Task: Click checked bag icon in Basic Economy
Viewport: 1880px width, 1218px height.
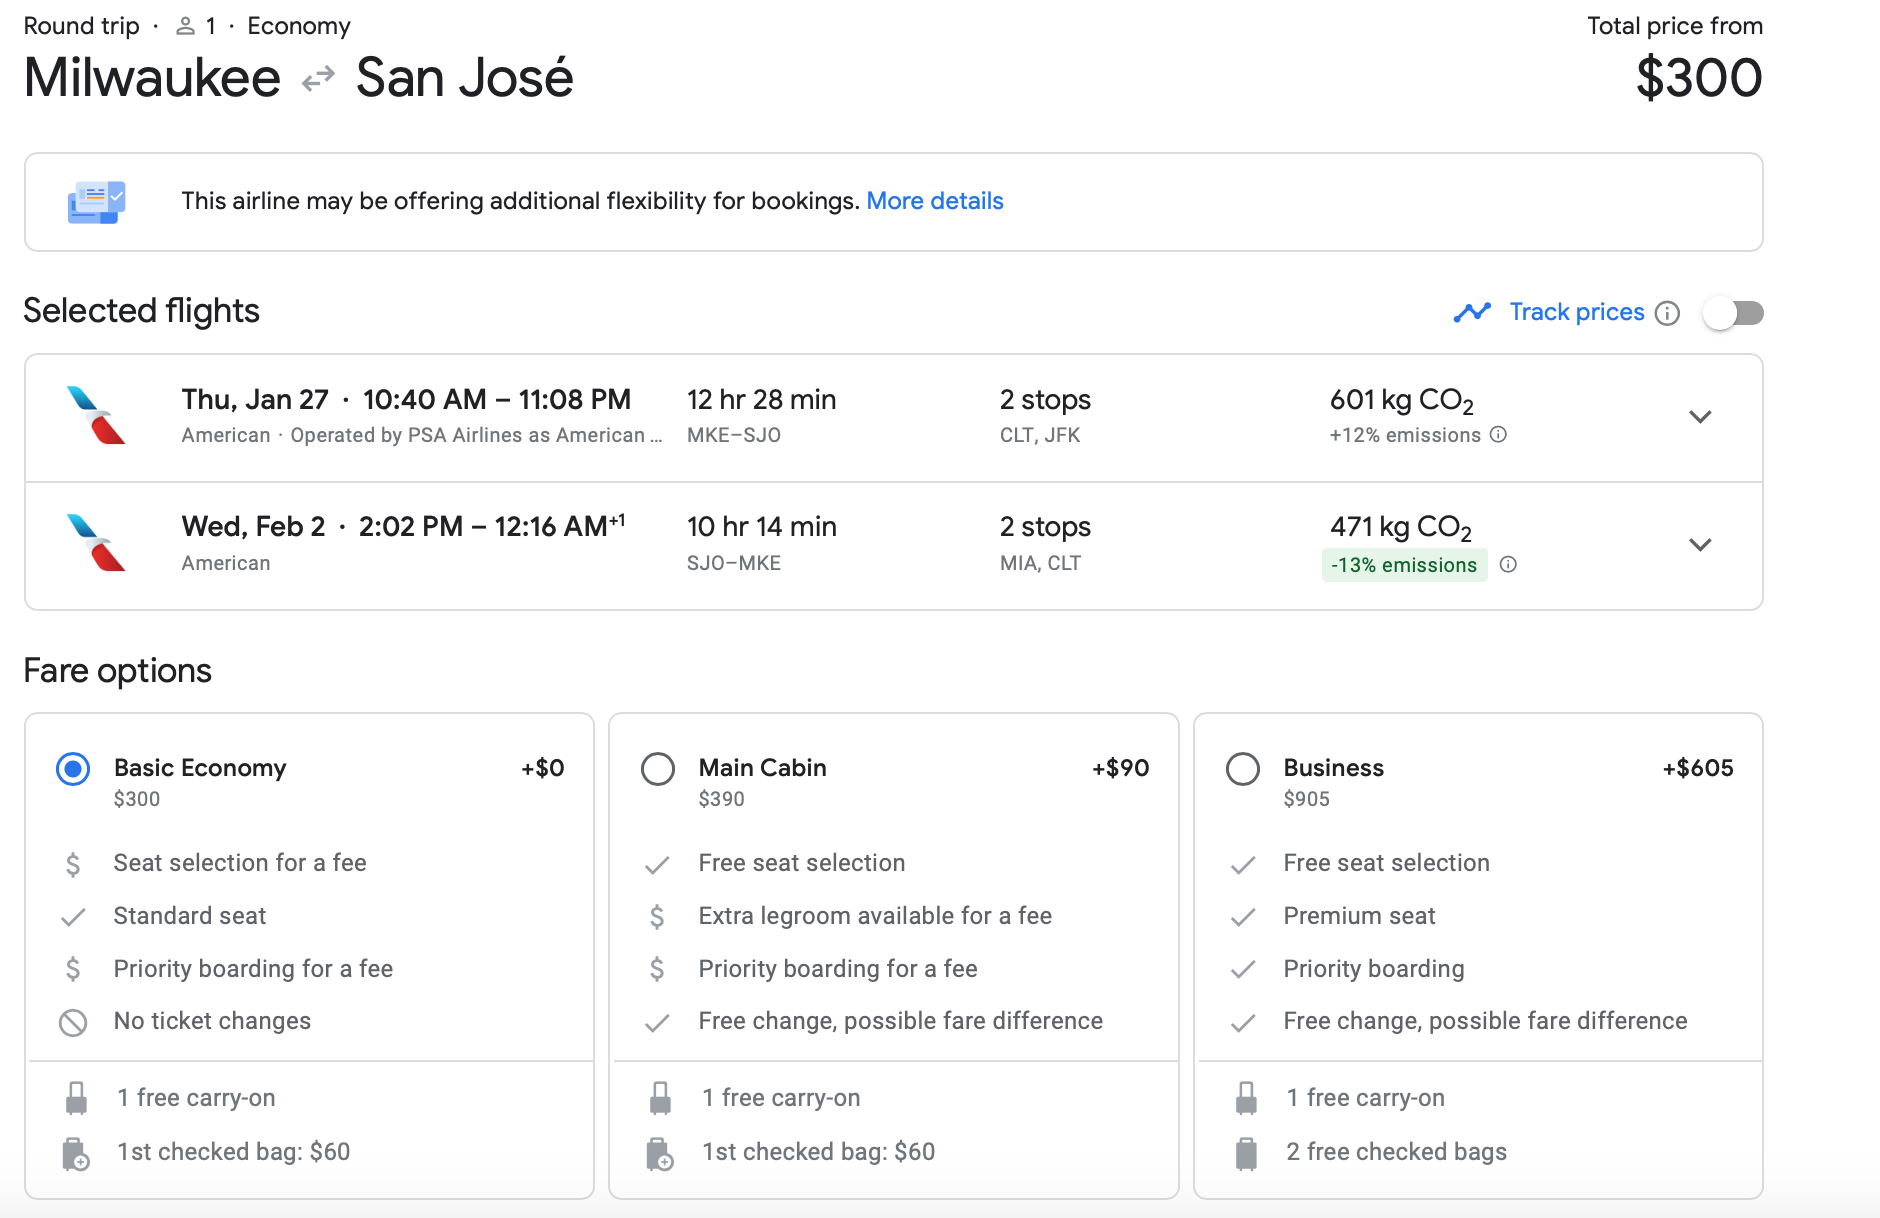Action: [76, 1153]
